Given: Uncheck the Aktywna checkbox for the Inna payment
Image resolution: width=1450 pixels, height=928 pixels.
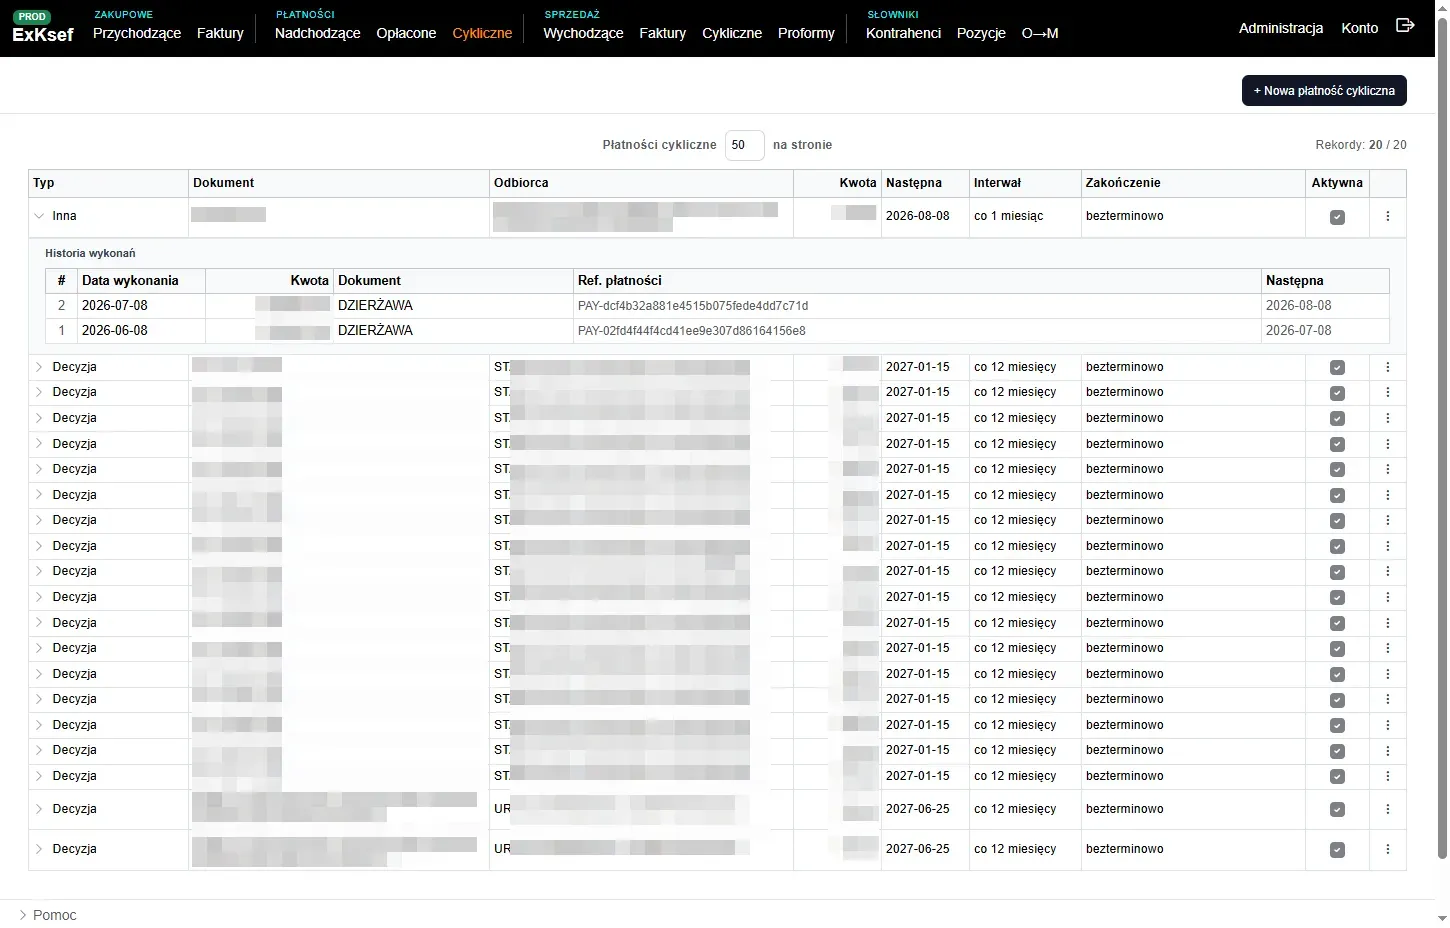Looking at the screenshot, I should 1337,217.
